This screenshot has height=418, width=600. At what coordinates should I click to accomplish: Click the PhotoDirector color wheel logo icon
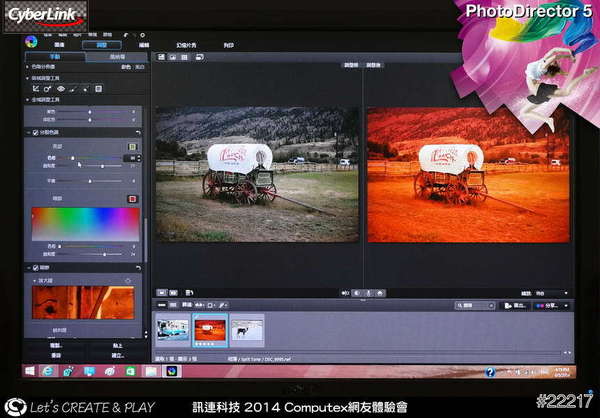(31, 42)
